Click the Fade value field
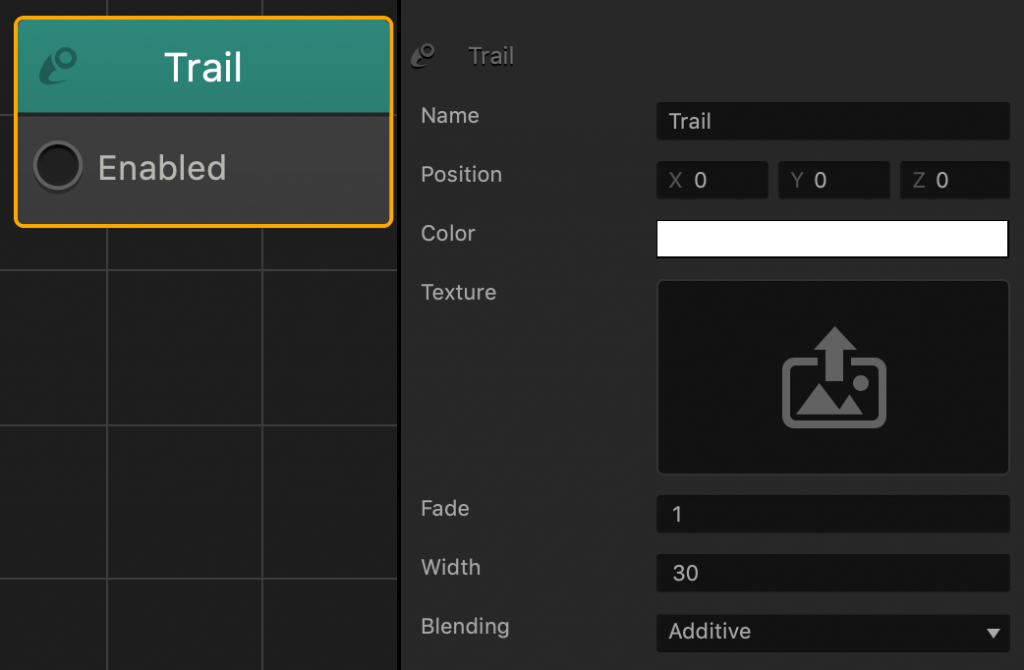1024x670 pixels. click(x=832, y=514)
